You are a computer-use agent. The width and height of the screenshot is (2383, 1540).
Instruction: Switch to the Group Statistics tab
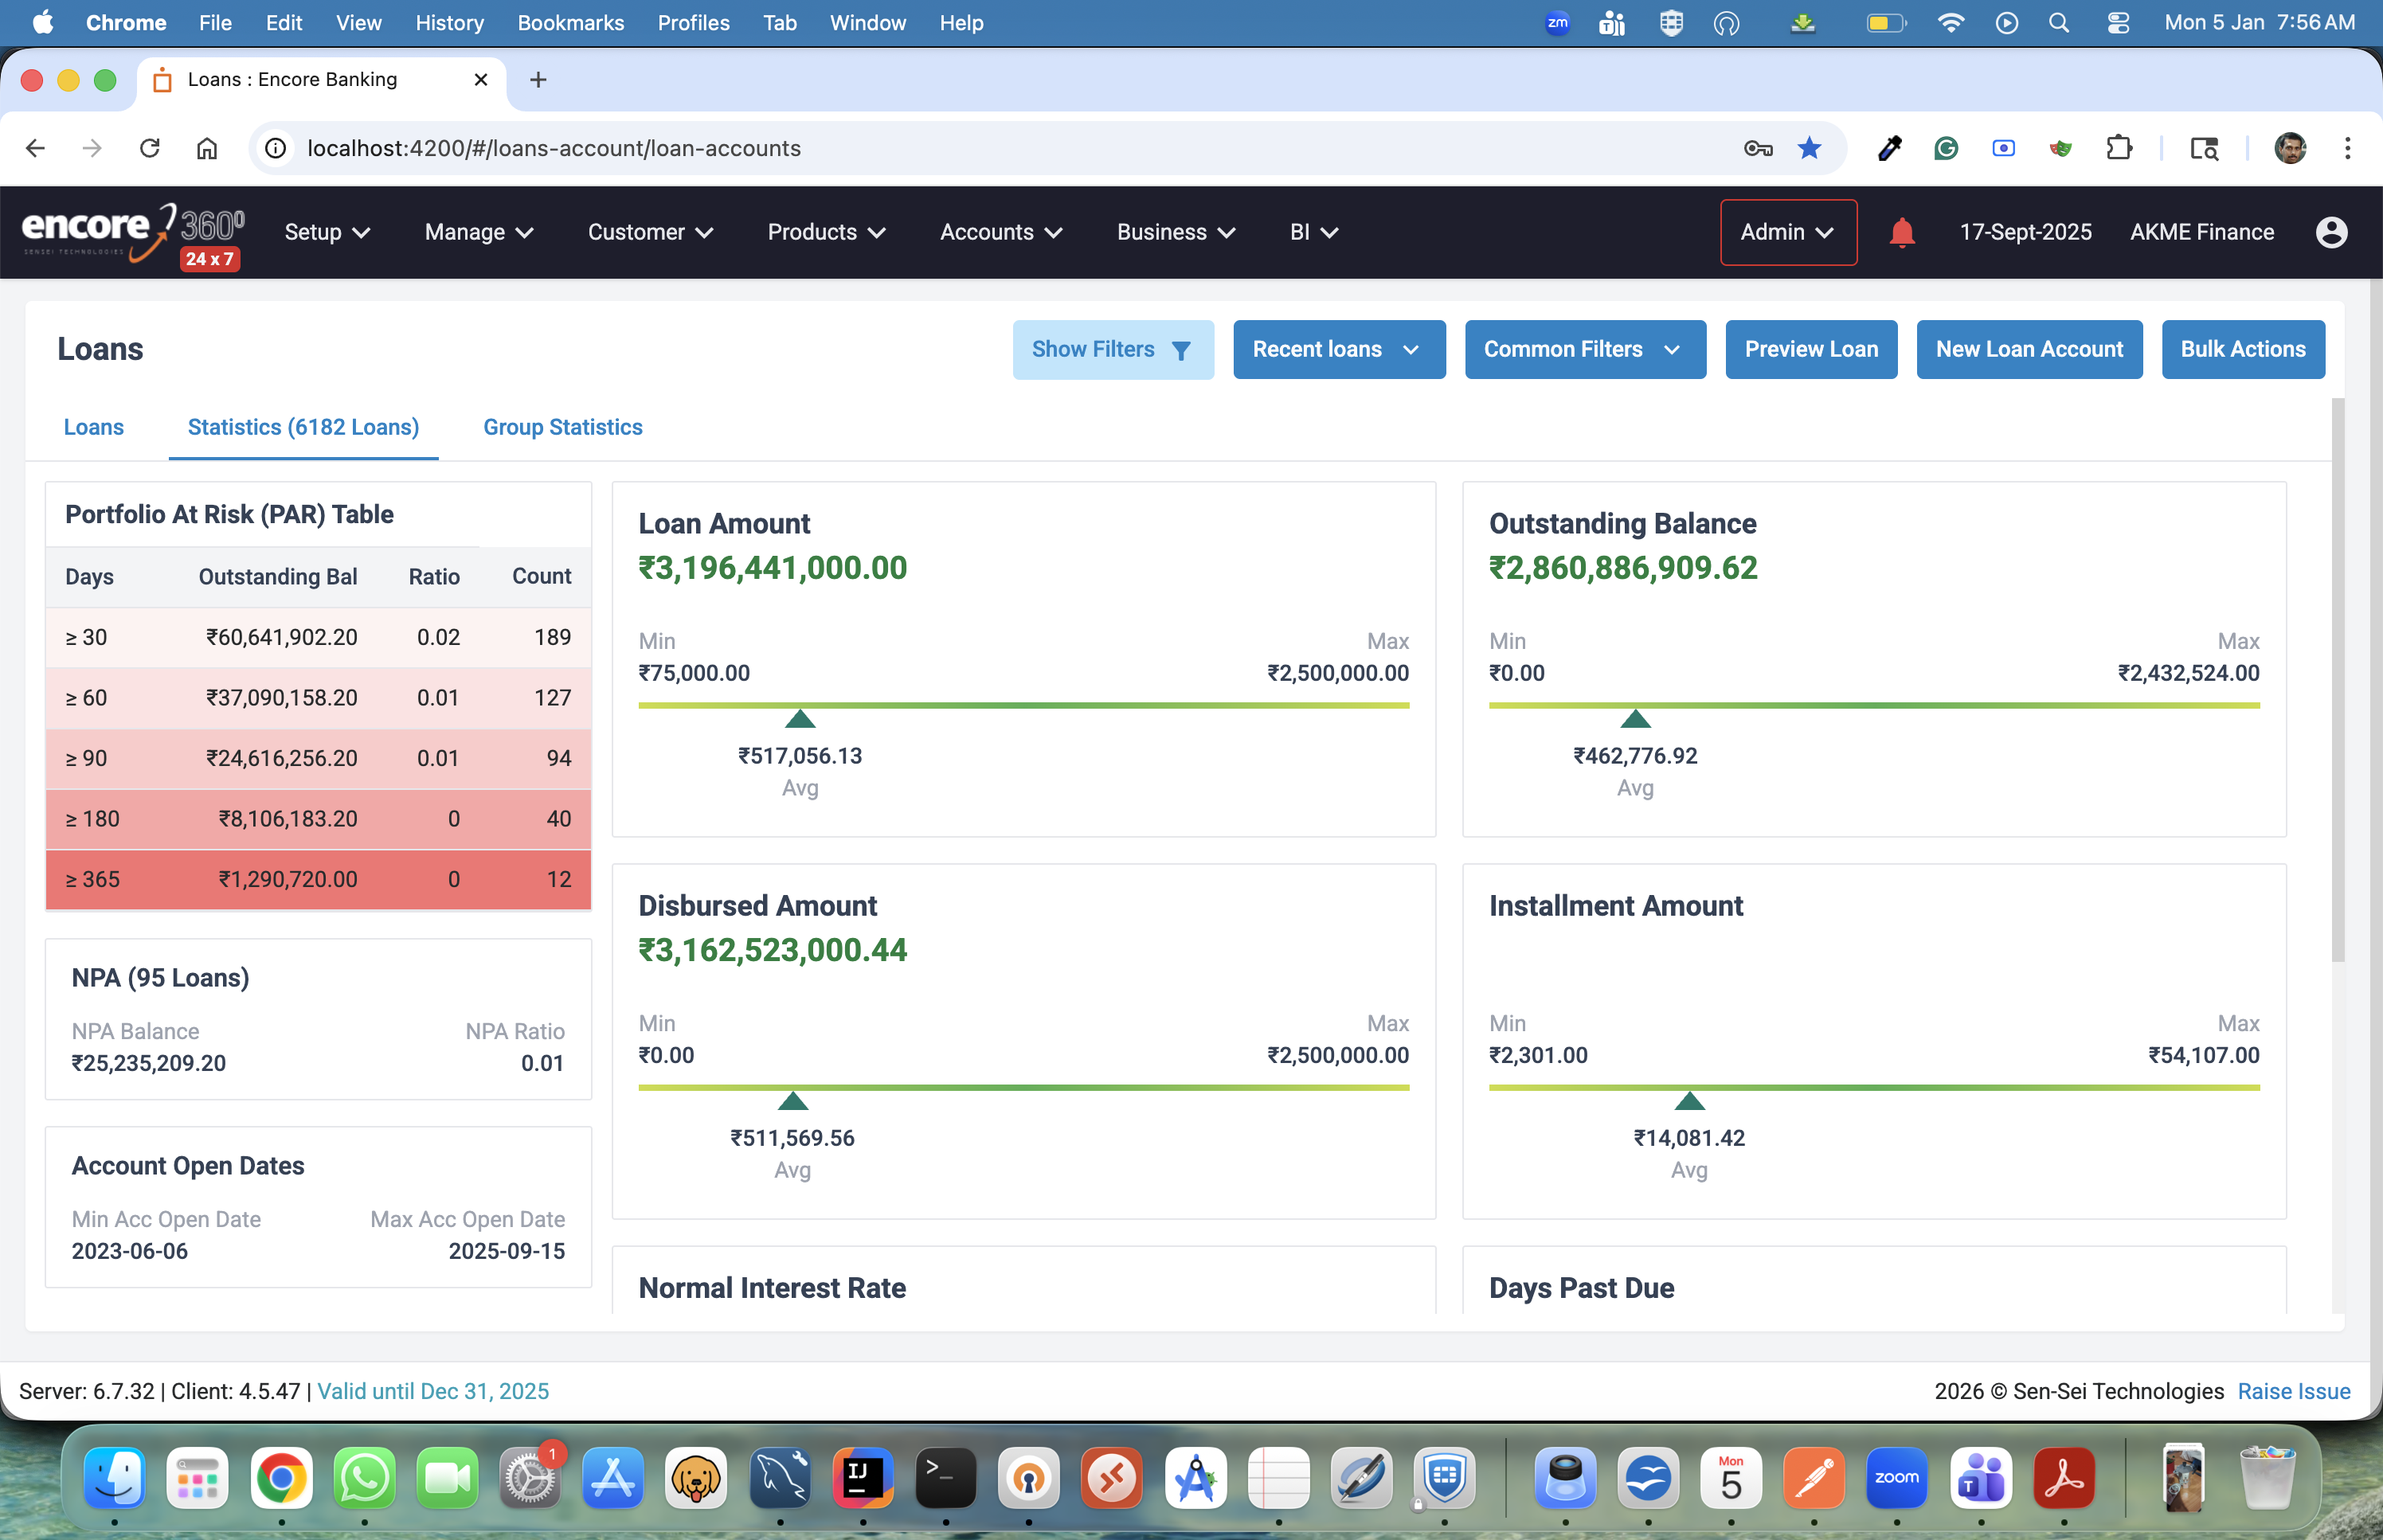pyautogui.click(x=562, y=427)
